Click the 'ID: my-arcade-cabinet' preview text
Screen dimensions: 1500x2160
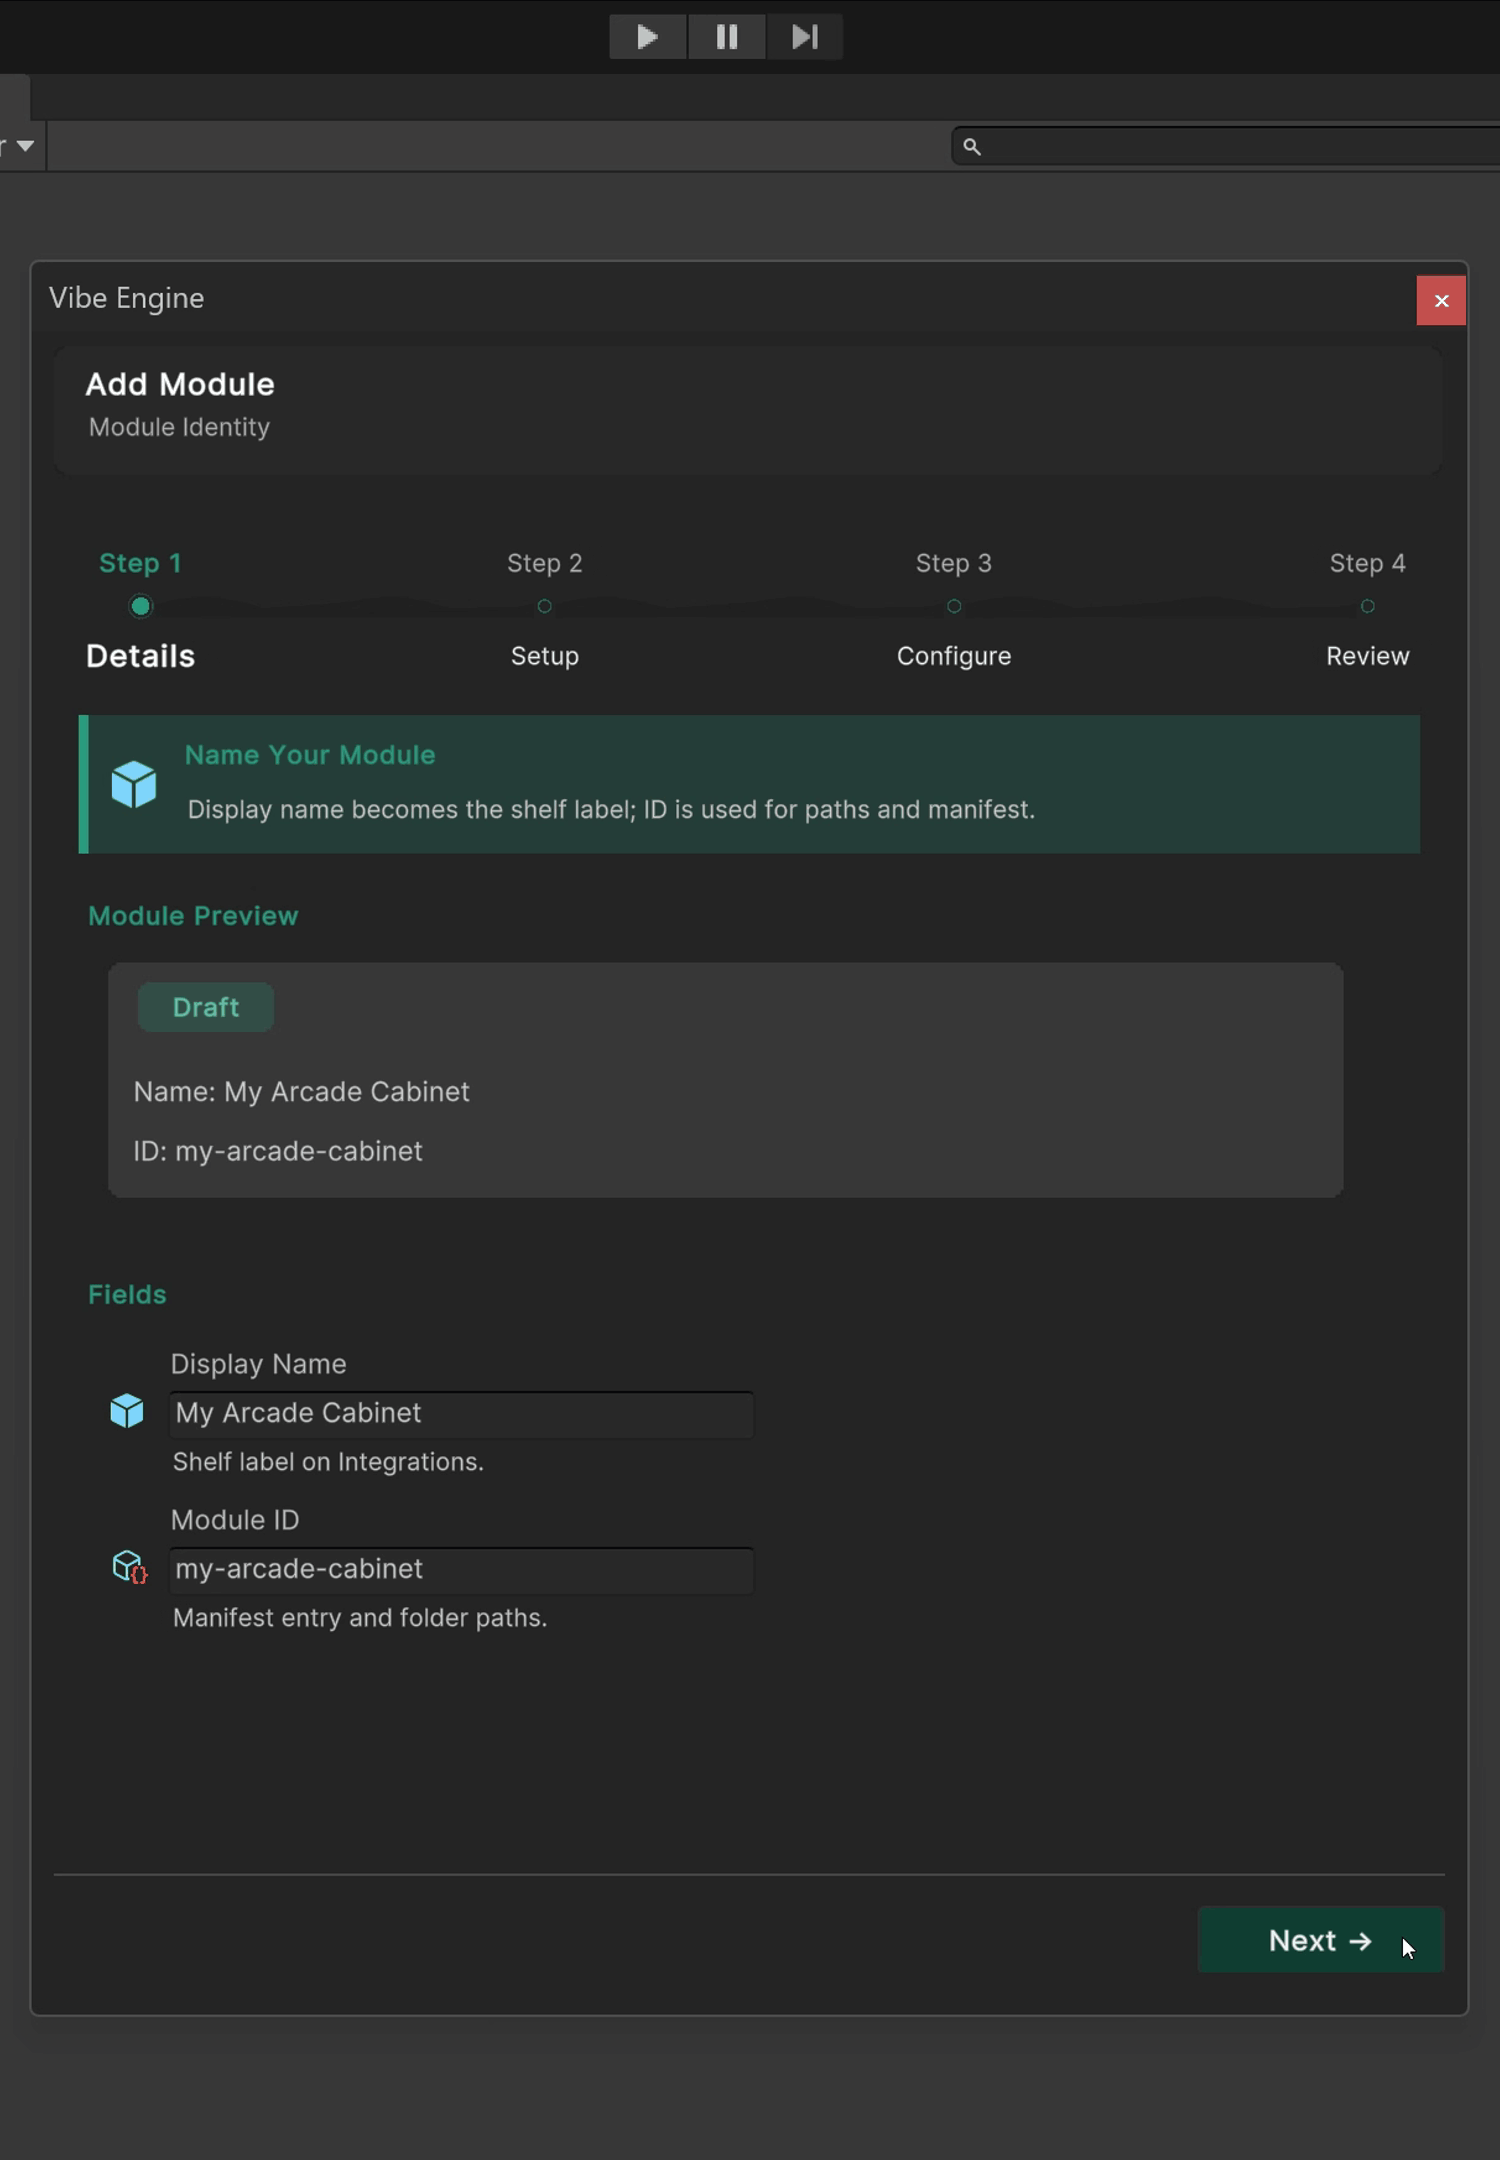point(278,1151)
